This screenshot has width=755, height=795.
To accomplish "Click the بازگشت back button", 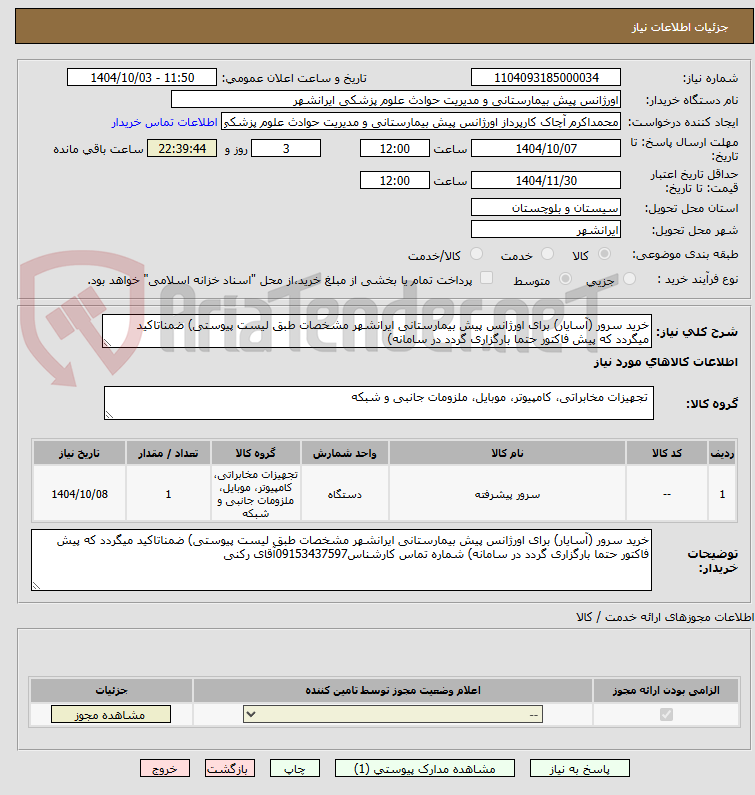I will pos(230,769).
